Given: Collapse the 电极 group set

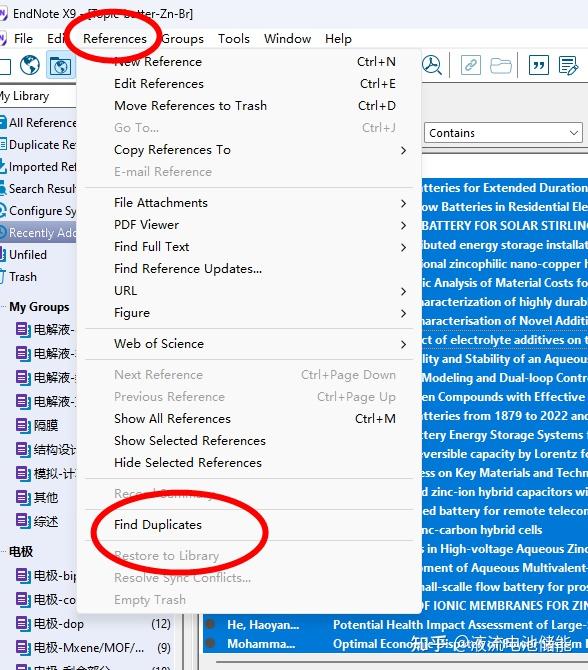Looking at the screenshot, I should pos(3,552).
